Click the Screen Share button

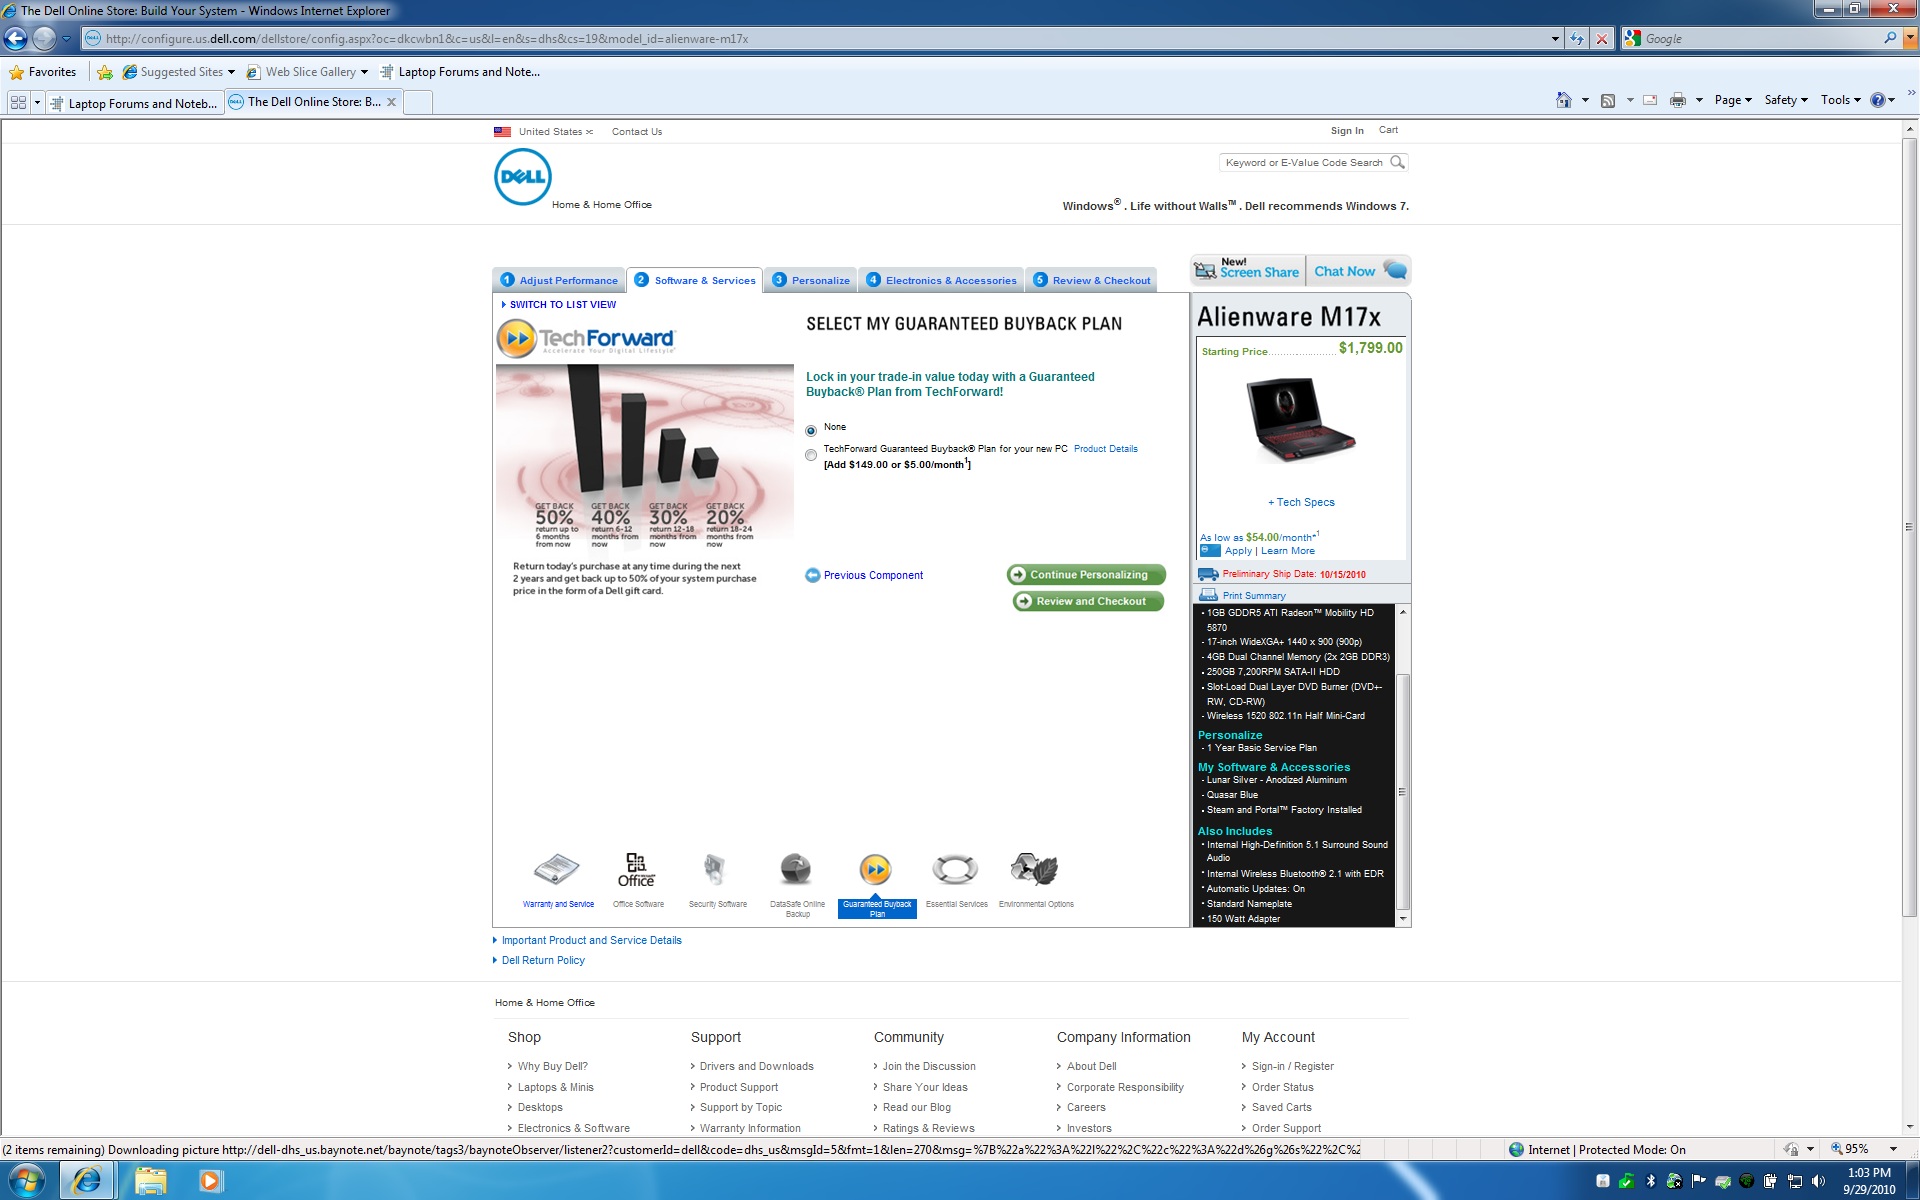pyautogui.click(x=1247, y=270)
